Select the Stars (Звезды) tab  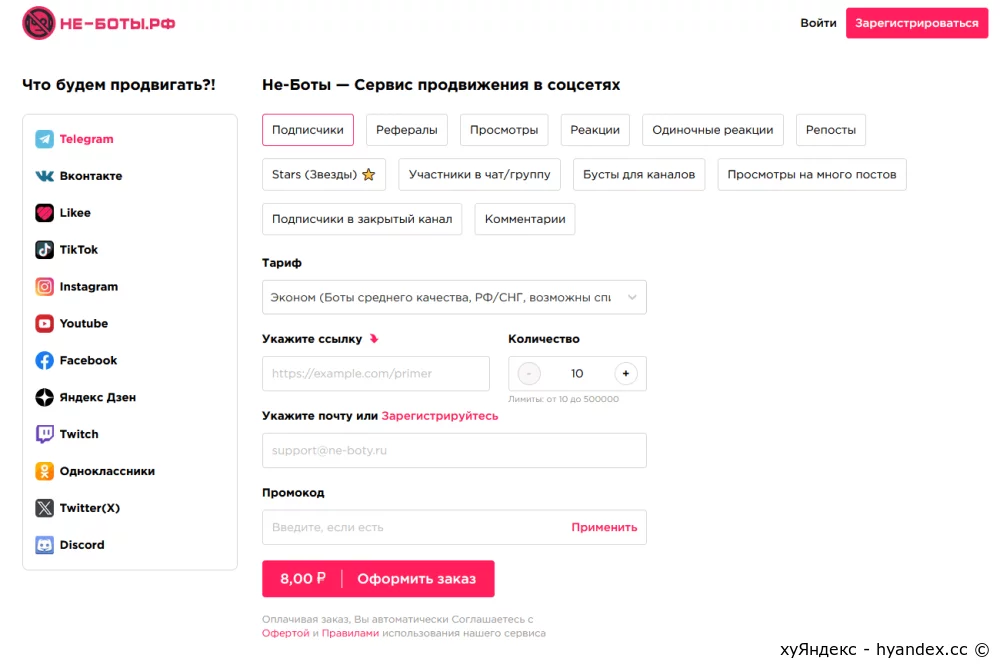click(323, 174)
